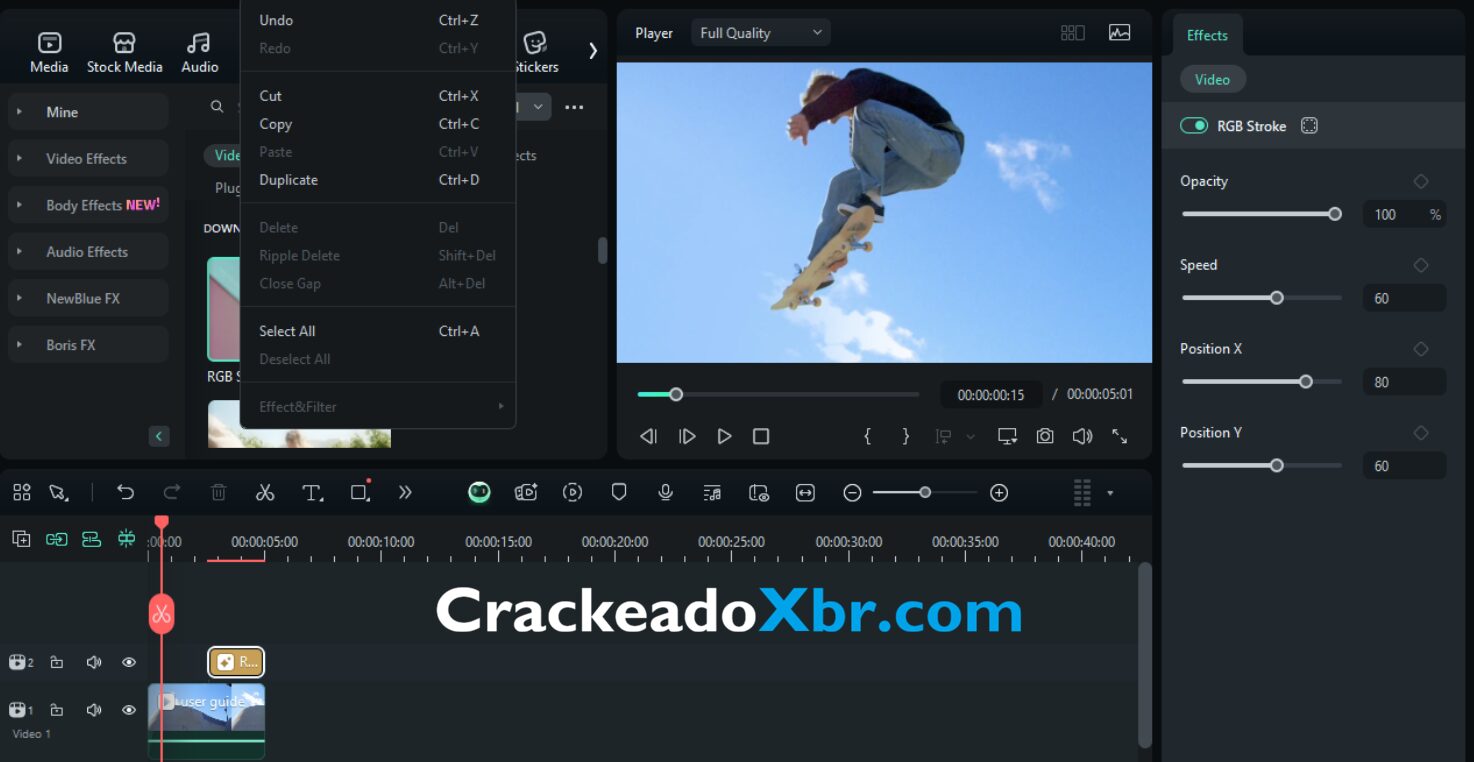This screenshot has width=1474, height=762.
Task: Expand the Video Effects category
Action: point(88,158)
